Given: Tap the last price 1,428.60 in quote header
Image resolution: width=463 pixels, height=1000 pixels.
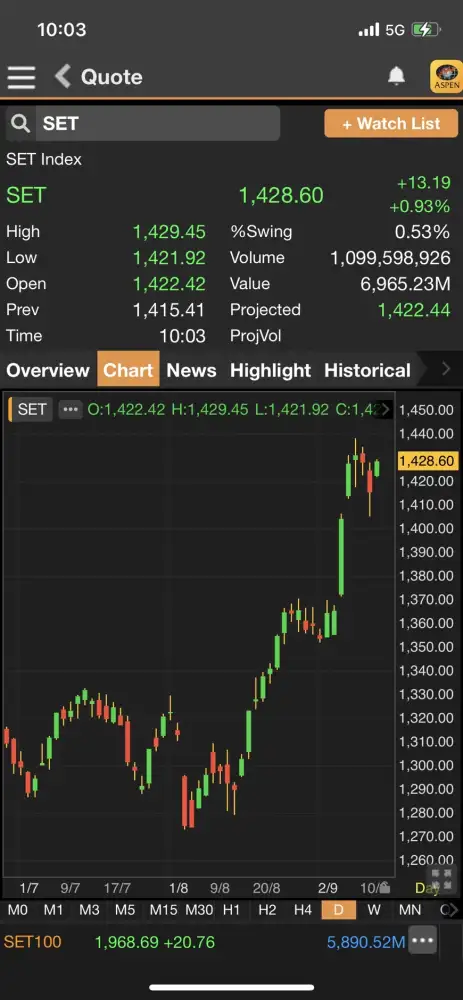Looking at the screenshot, I should click(x=281, y=195).
